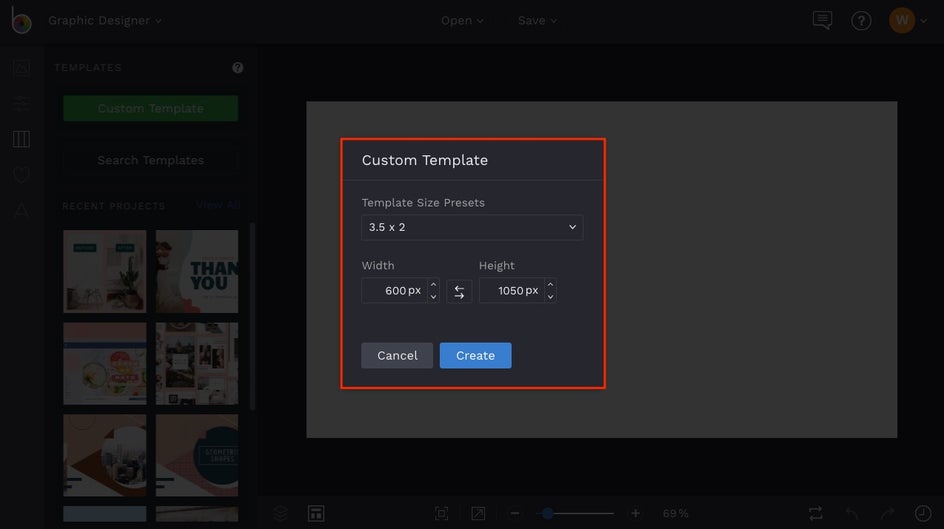The height and width of the screenshot is (529, 944).
Task: Open the city circle template thumbnail
Action: coord(105,456)
